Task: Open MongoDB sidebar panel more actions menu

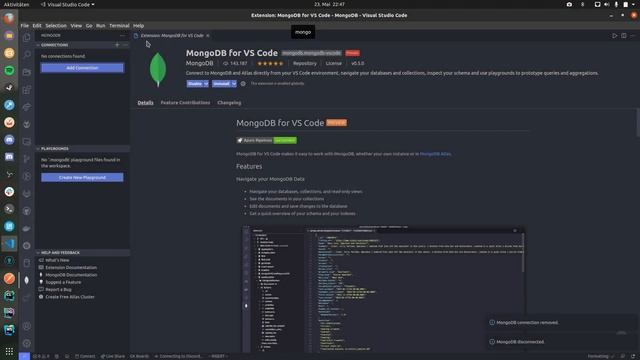Action: pos(122,36)
